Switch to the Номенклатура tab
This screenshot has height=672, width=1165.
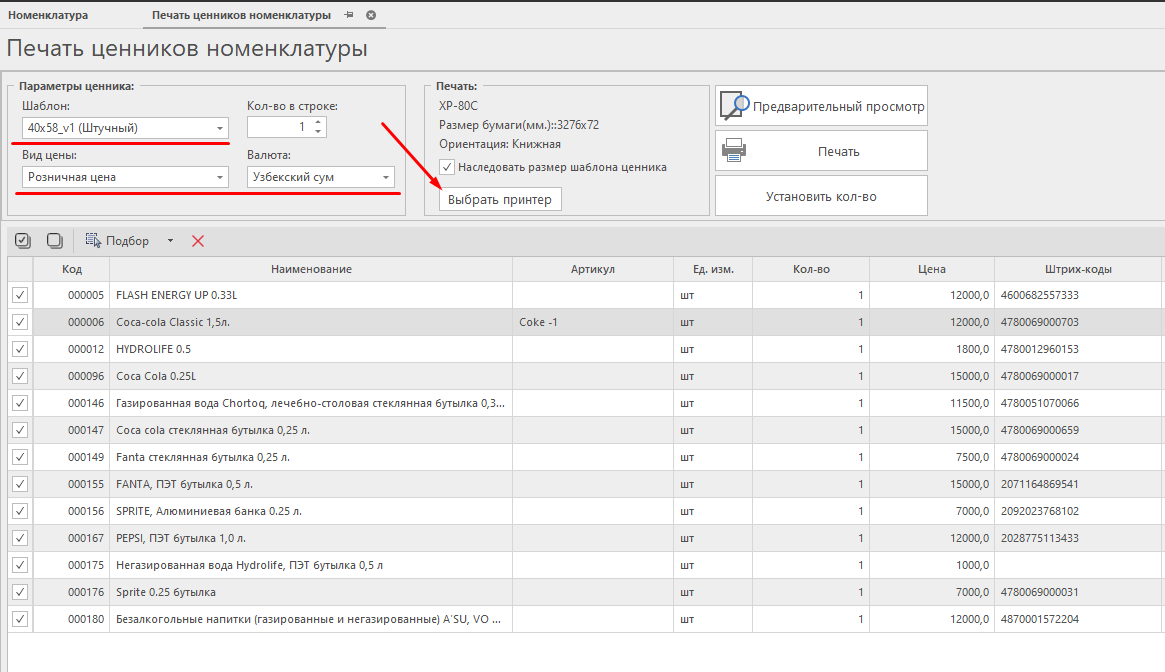[48, 16]
